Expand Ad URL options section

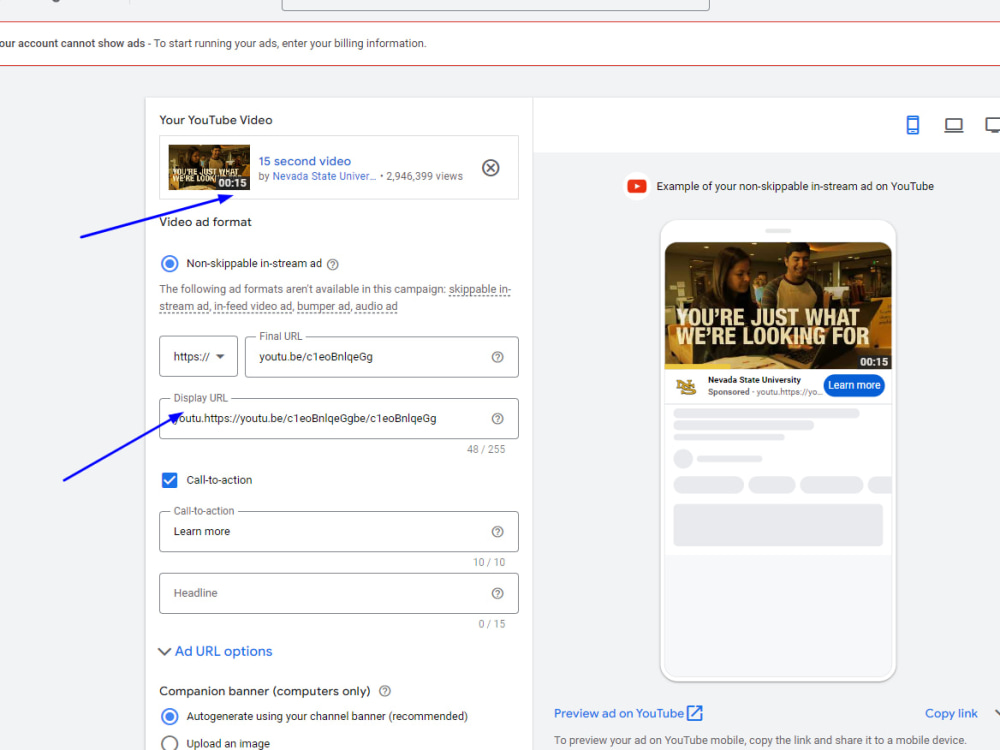pos(216,651)
